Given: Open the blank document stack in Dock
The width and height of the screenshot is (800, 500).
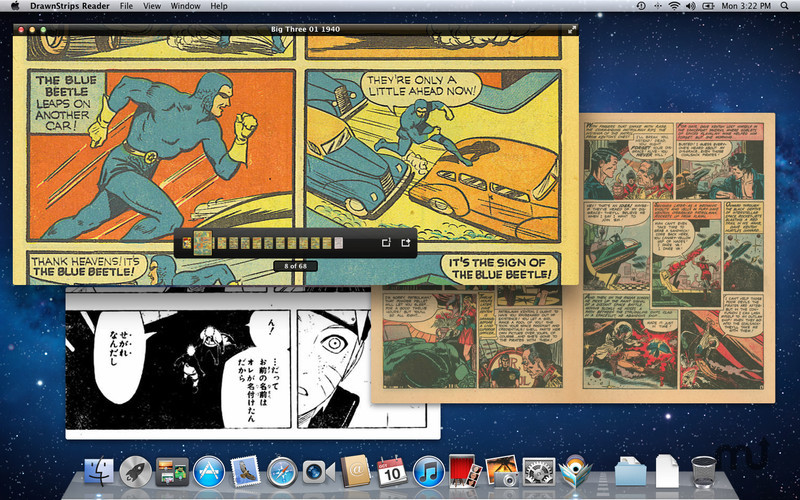Looking at the screenshot, I should click(x=667, y=471).
